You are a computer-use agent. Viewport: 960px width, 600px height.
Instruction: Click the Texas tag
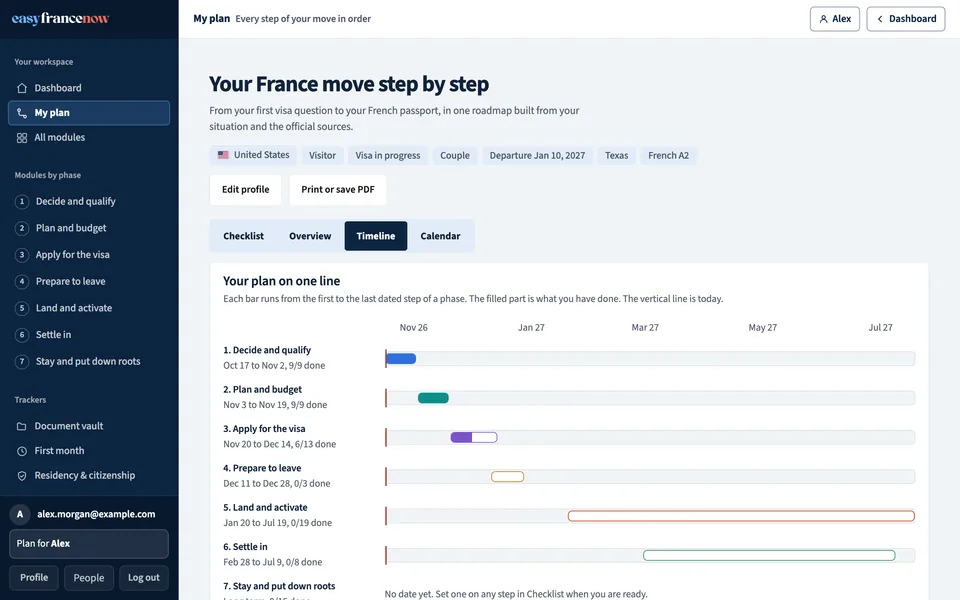tap(617, 156)
